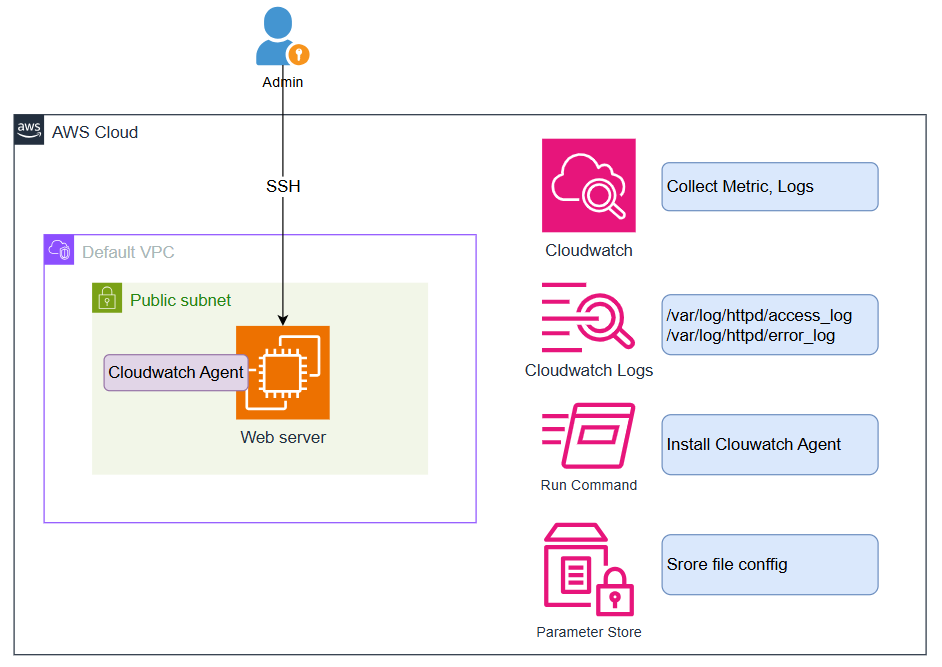Click the 'Install Clouwatch Agent' box
The width and height of the screenshot is (942, 667).
(x=769, y=445)
